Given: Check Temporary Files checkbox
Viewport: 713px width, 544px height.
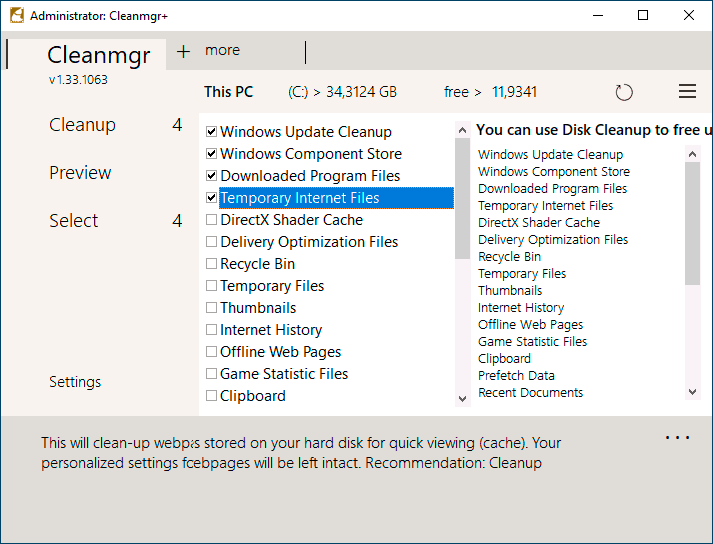Looking at the screenshot, I should pos(211,286).
